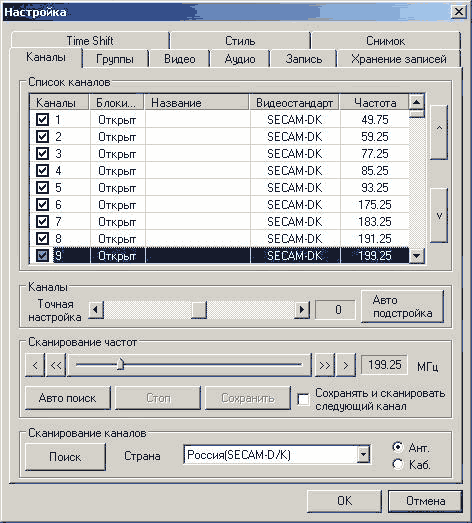Click the Авто подстройка button

(402, 307)
